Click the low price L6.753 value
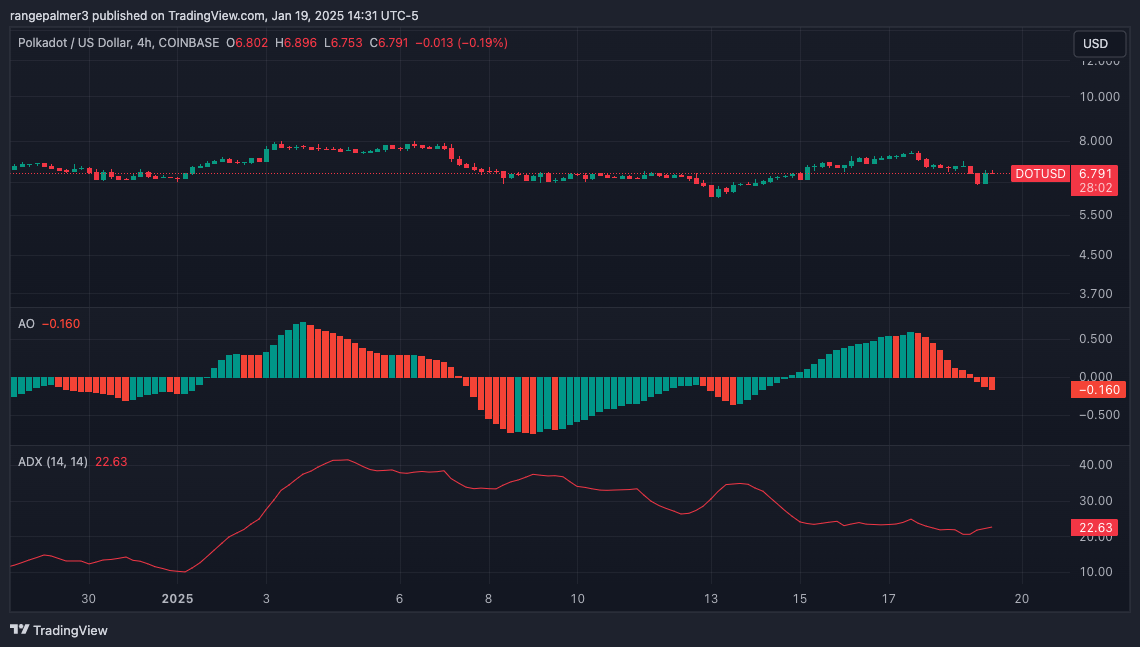1140x647 pixels. pyautogui.click(x=343, y=43)
